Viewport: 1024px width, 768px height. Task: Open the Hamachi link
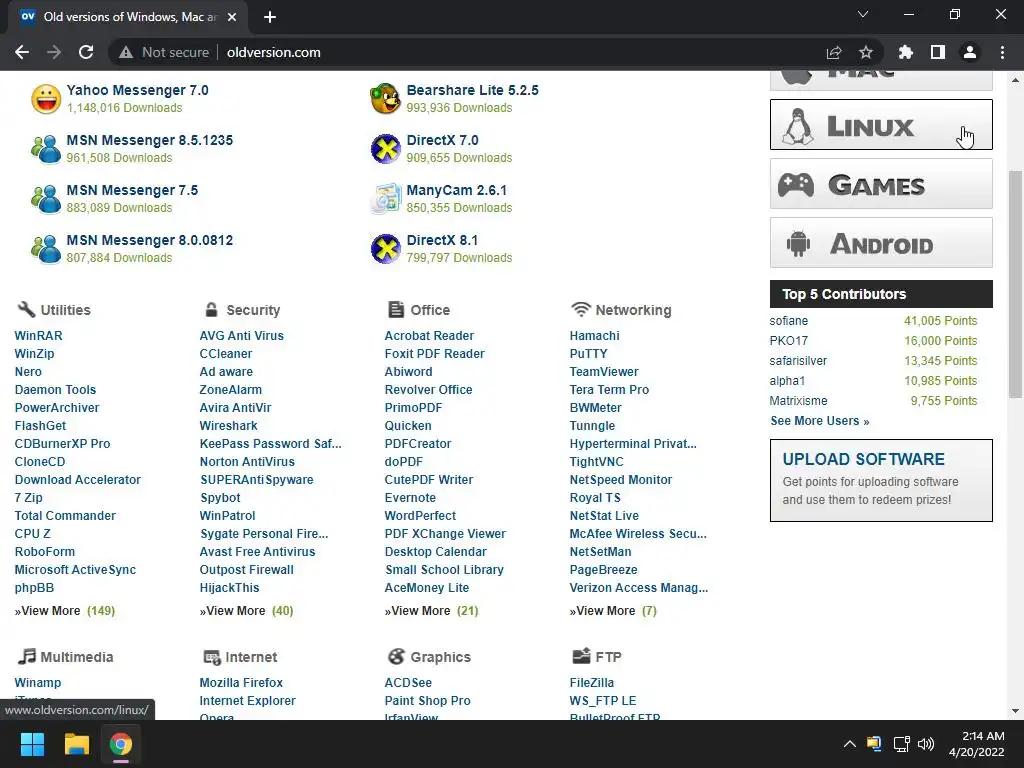coord(594,336)
